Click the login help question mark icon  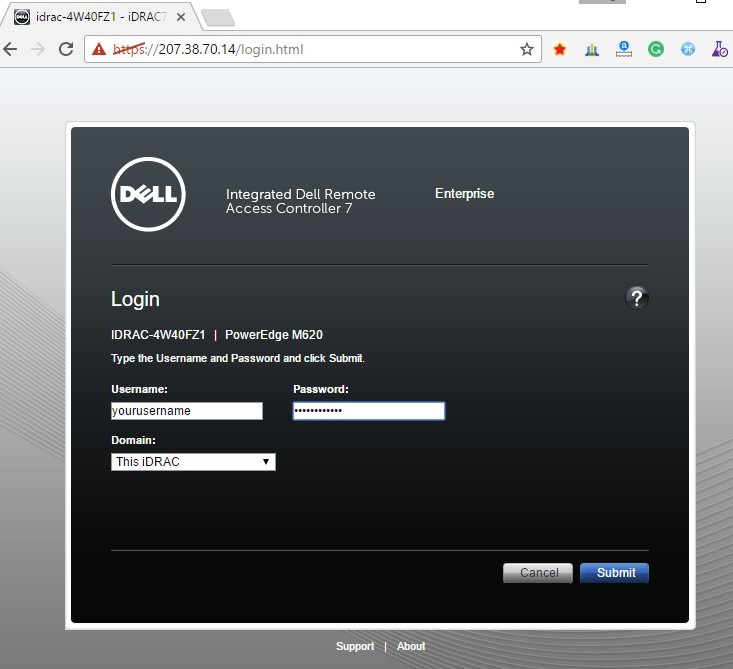(x=637, y=298)
